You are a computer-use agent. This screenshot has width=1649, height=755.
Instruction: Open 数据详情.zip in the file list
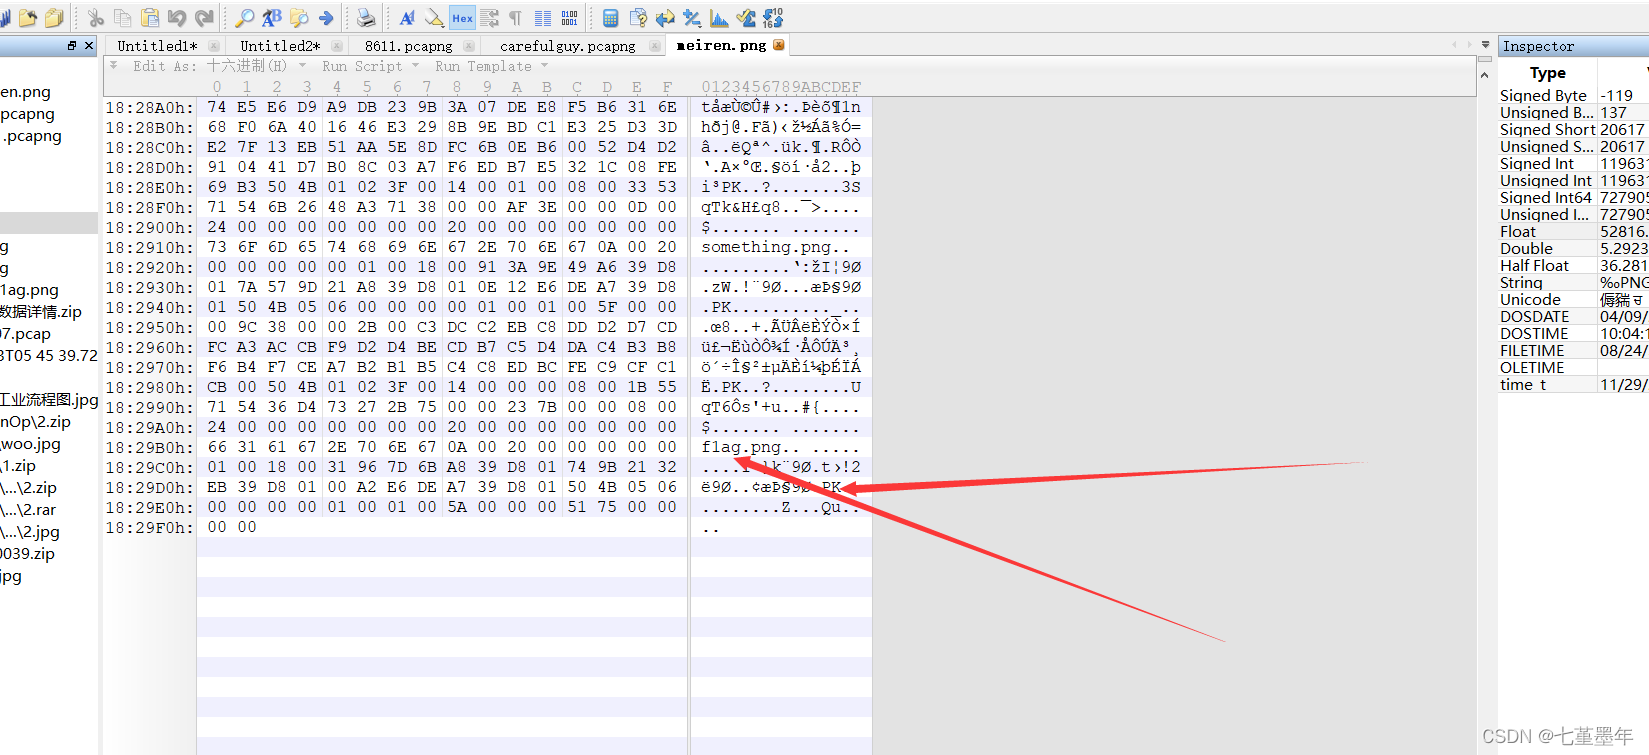tap(41, 312)
